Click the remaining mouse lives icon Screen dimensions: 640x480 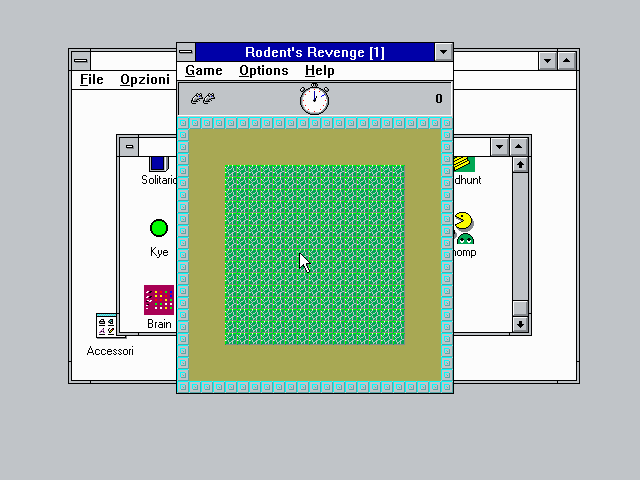click(x=203, y=98)
